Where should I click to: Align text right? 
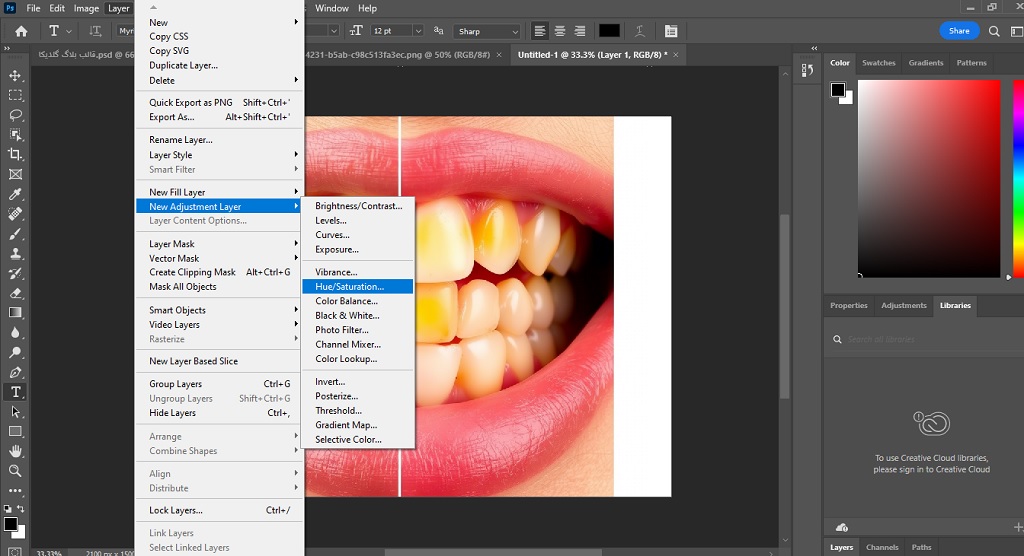[579, 31]
